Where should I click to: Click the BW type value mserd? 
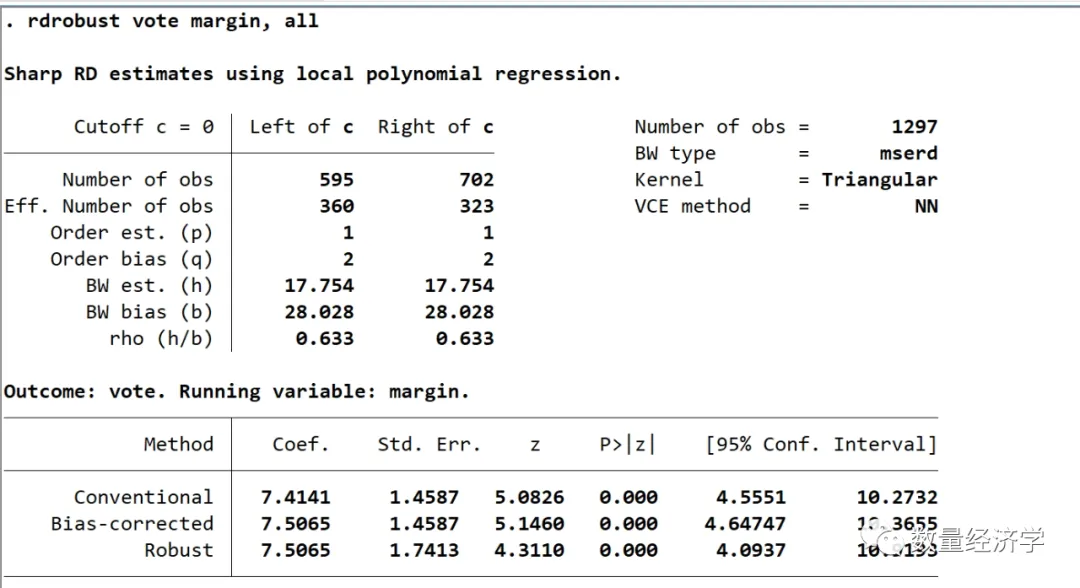click(x=908, y=154)
